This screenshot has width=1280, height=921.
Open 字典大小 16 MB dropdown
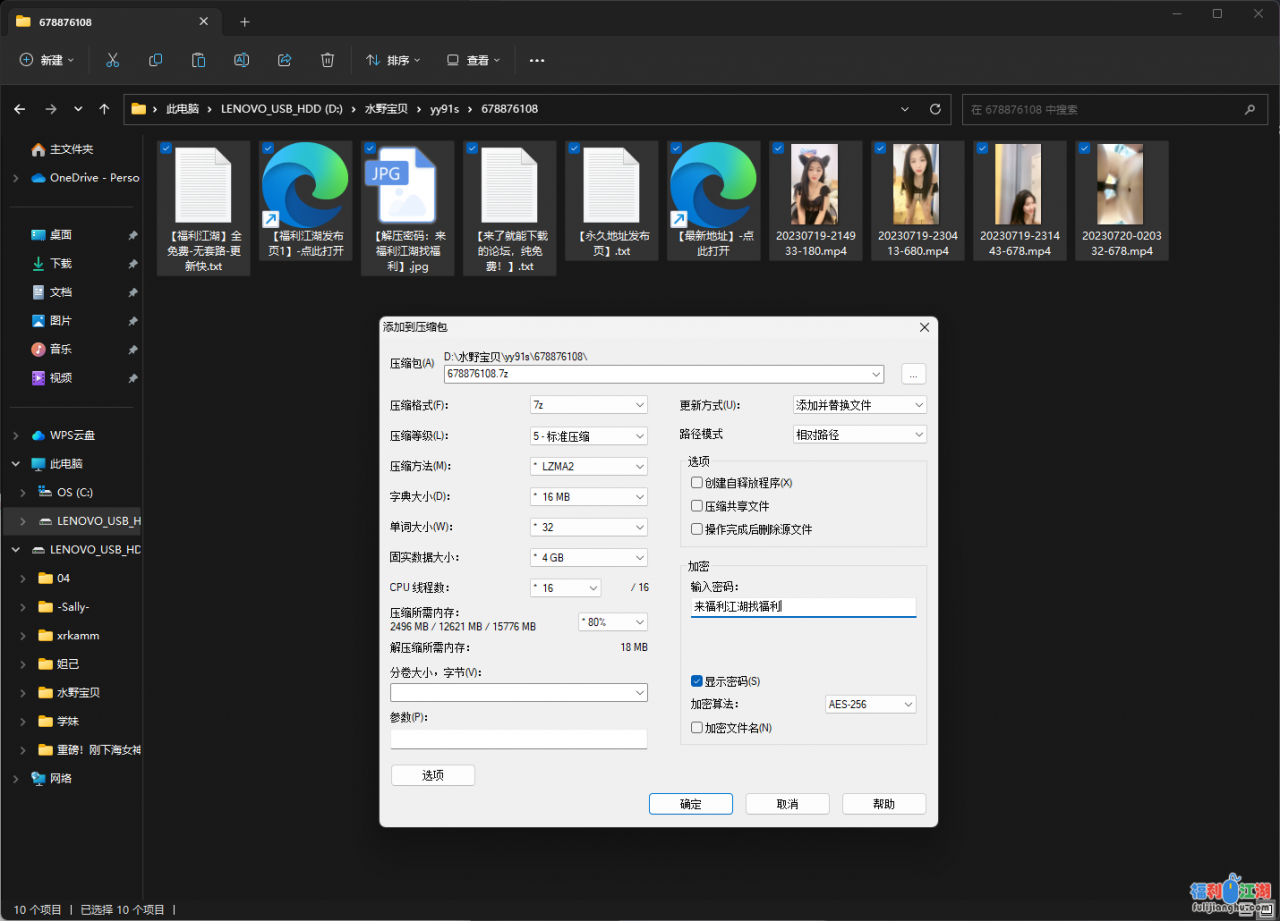click(x=589, y=497)
